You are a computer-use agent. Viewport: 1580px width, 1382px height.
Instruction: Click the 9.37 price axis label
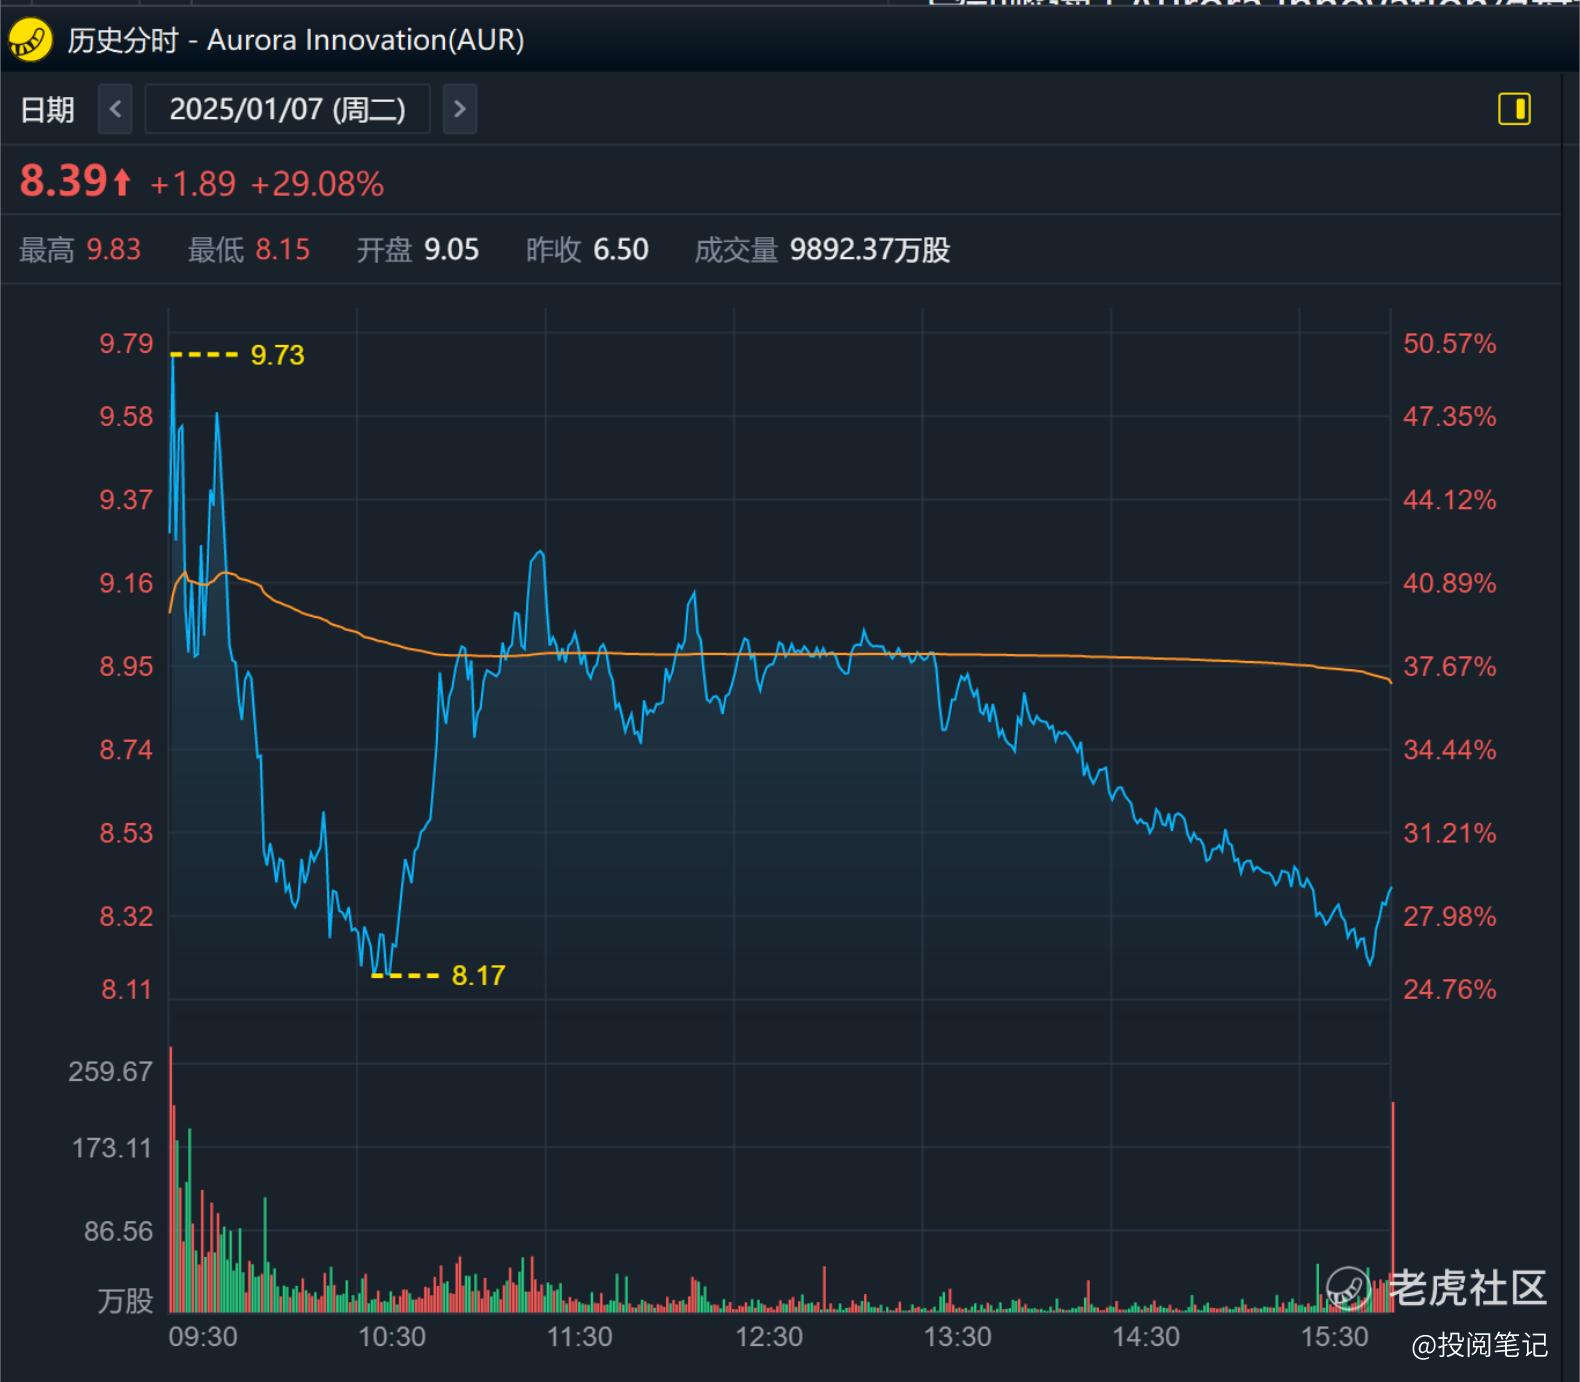[126, 500]
